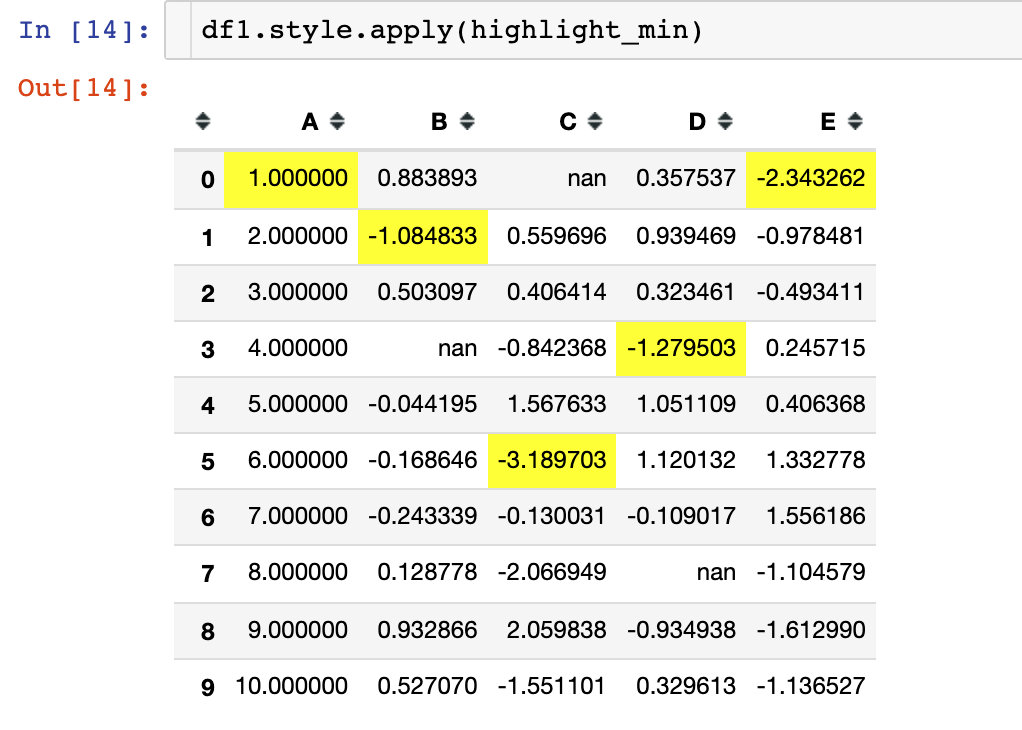Select cell -1.551101
The image size is (1022, 730).
tap(551, 687)
